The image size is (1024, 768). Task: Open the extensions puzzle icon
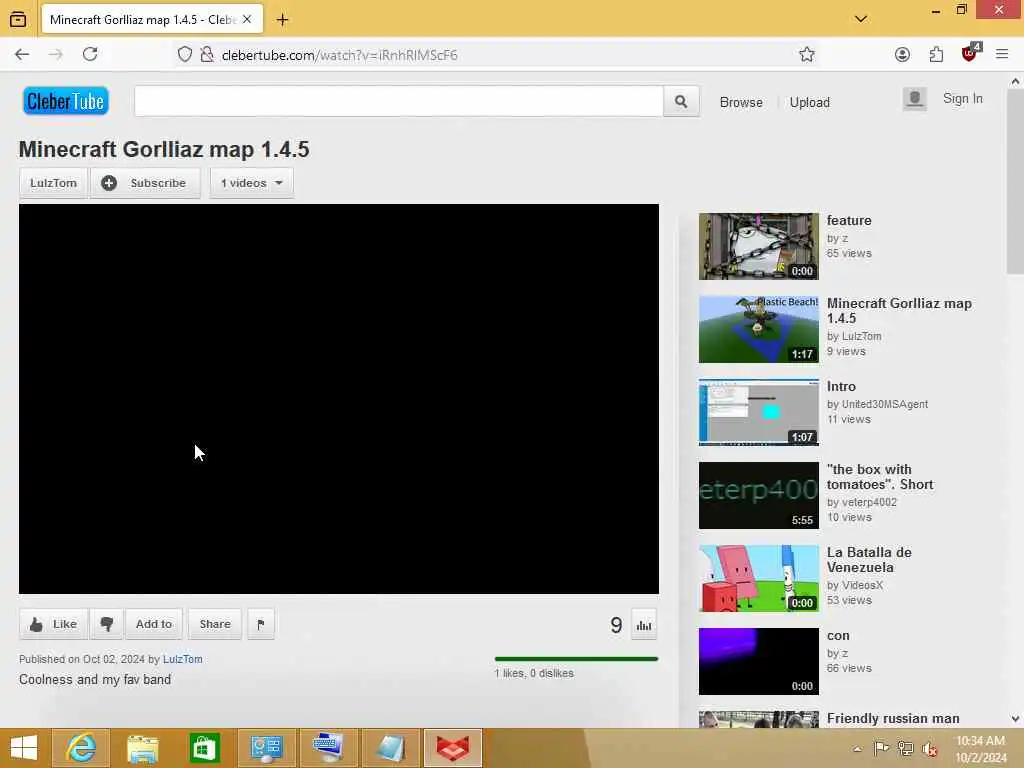pyautogui.click(x=936, y=55)
